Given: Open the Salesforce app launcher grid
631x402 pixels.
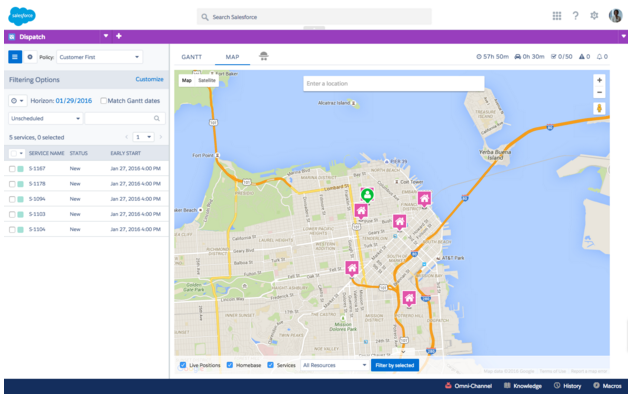Looking at the screenshot, I should coord(557,16).
